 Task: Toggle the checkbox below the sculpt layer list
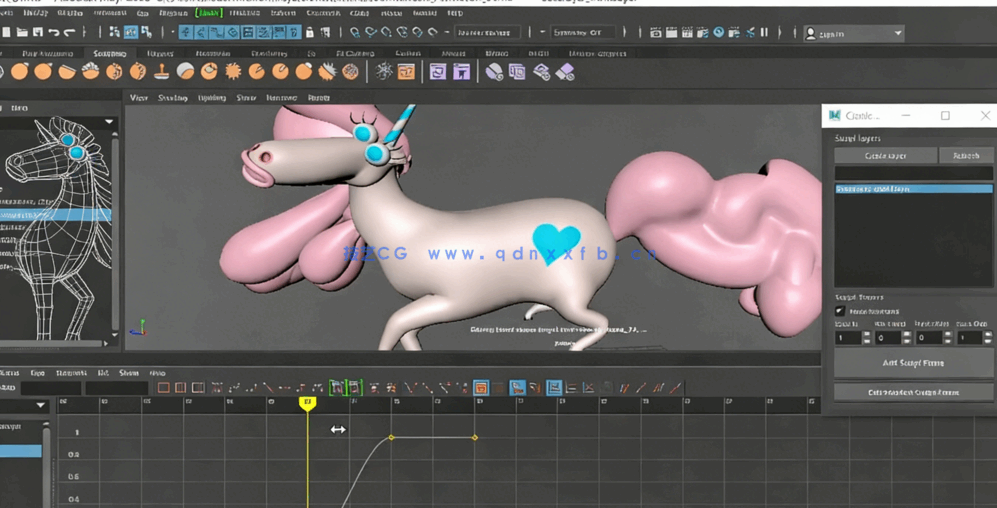(x=840, y=311)
